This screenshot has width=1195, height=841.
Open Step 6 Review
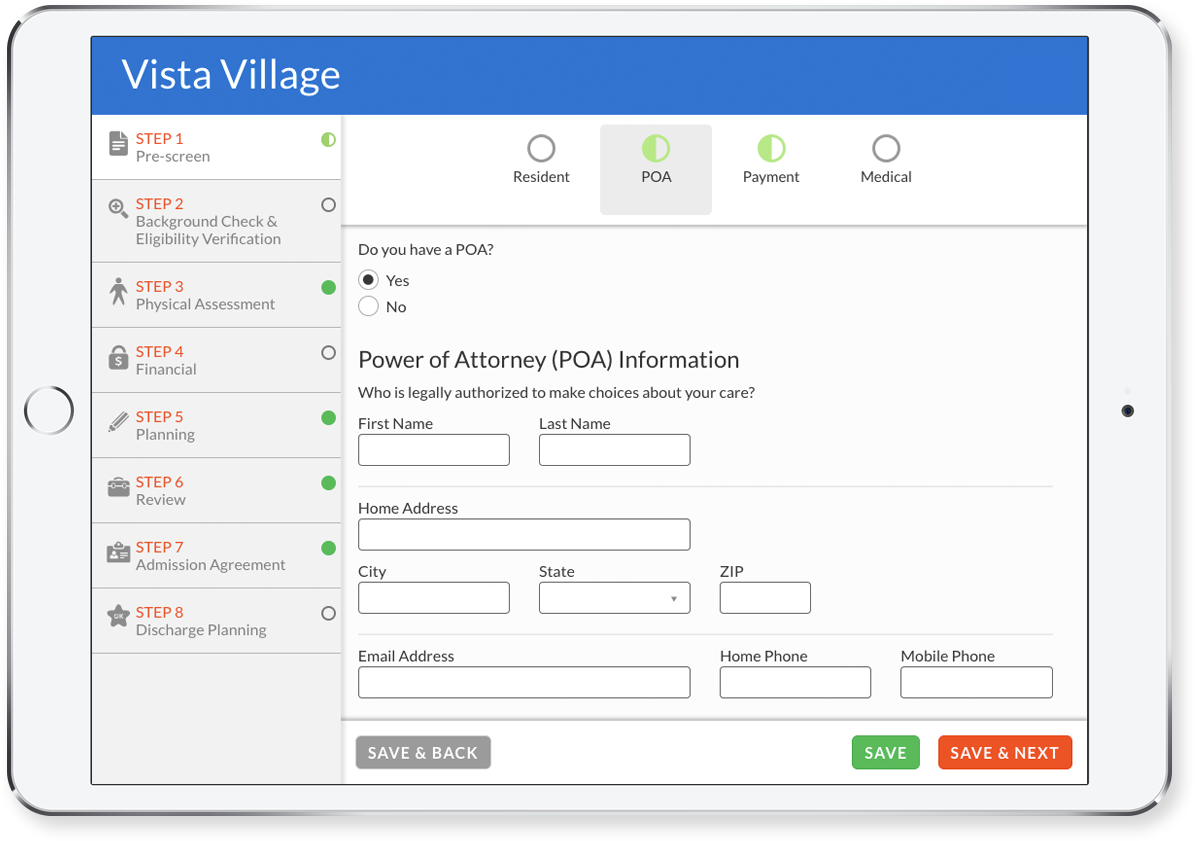click(x=216, y=491)
